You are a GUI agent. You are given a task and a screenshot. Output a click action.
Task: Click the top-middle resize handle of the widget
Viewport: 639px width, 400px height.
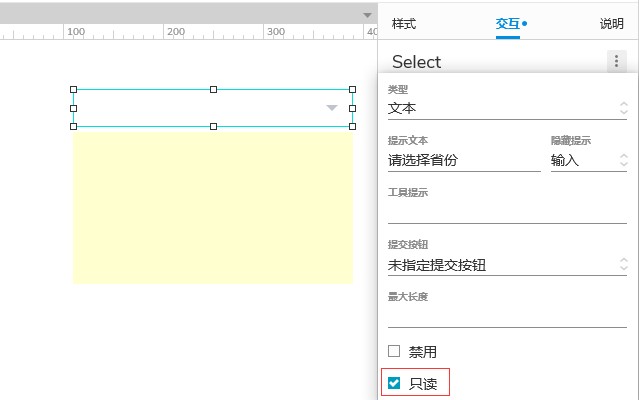tap(213, 89)
